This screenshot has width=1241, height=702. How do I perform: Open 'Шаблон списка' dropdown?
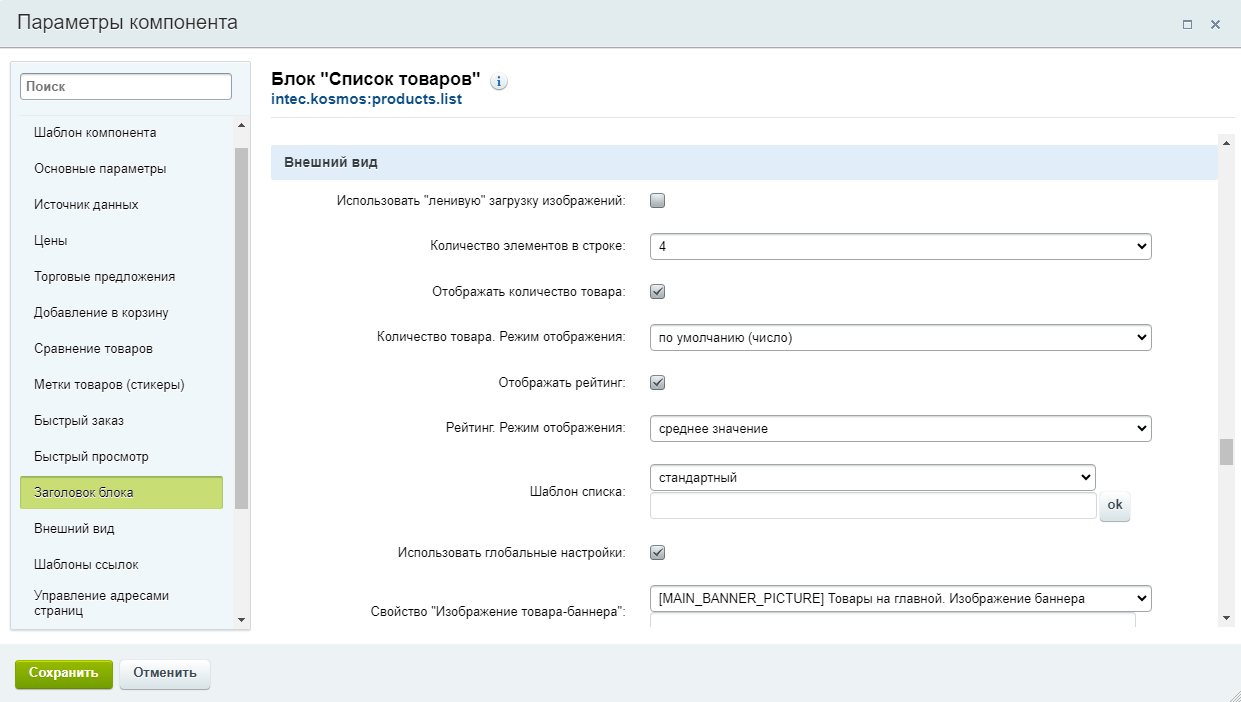click(873, 477)
